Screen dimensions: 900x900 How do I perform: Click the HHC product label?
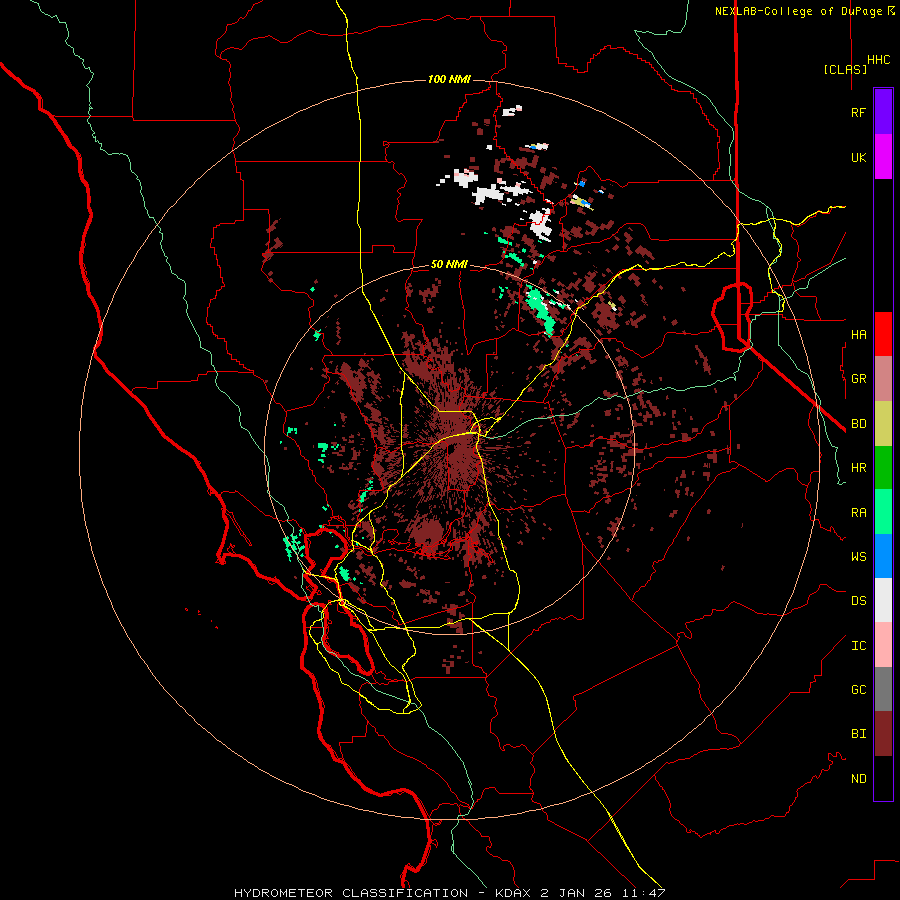tap(879, 60)
